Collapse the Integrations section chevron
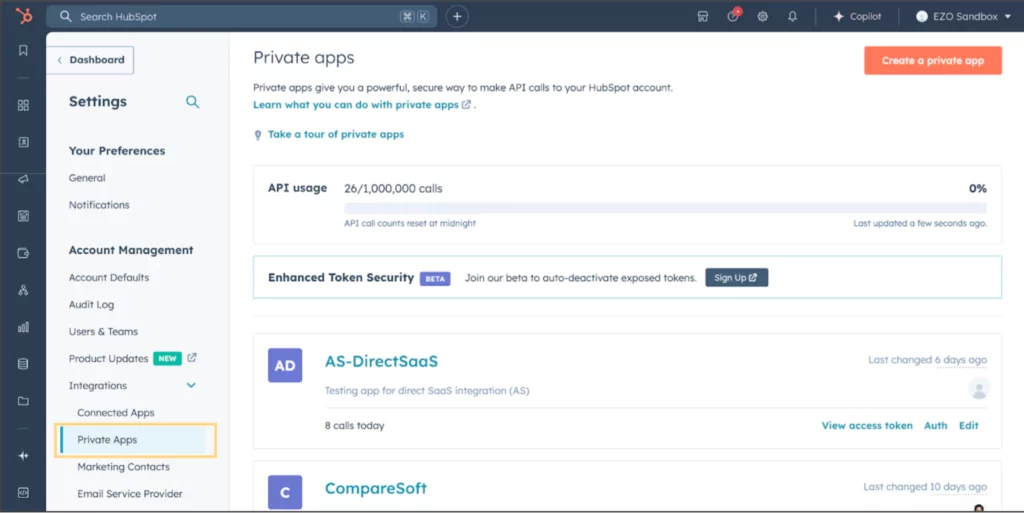 pyautogui.click(x=191, y=386)
